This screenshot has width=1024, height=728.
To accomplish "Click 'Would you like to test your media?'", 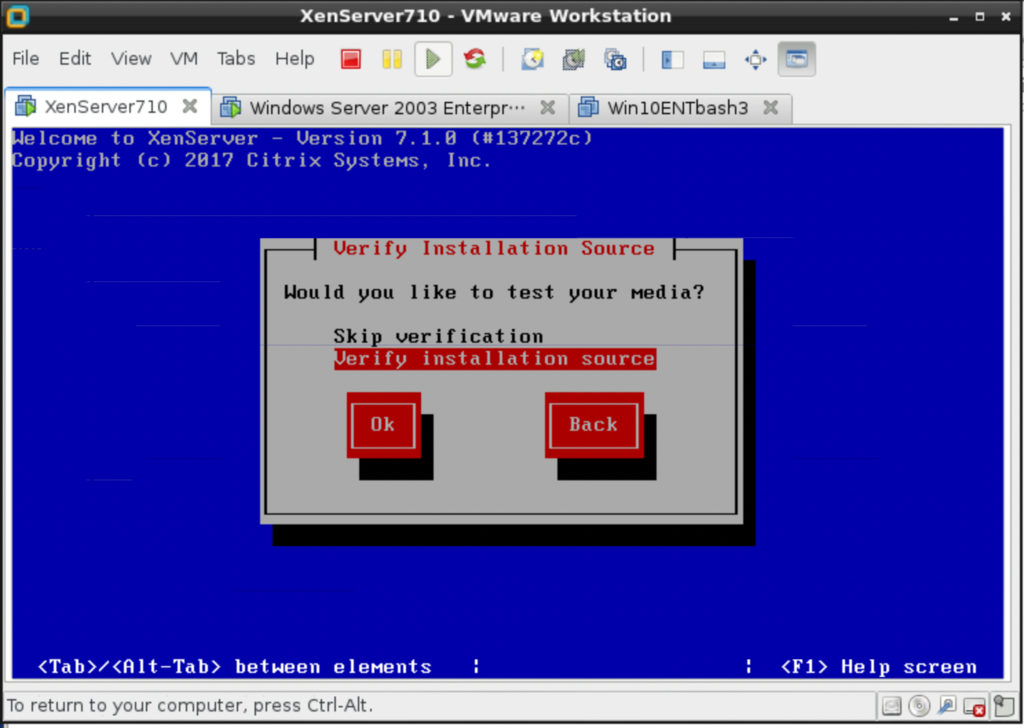I will [x=494, y=292].
